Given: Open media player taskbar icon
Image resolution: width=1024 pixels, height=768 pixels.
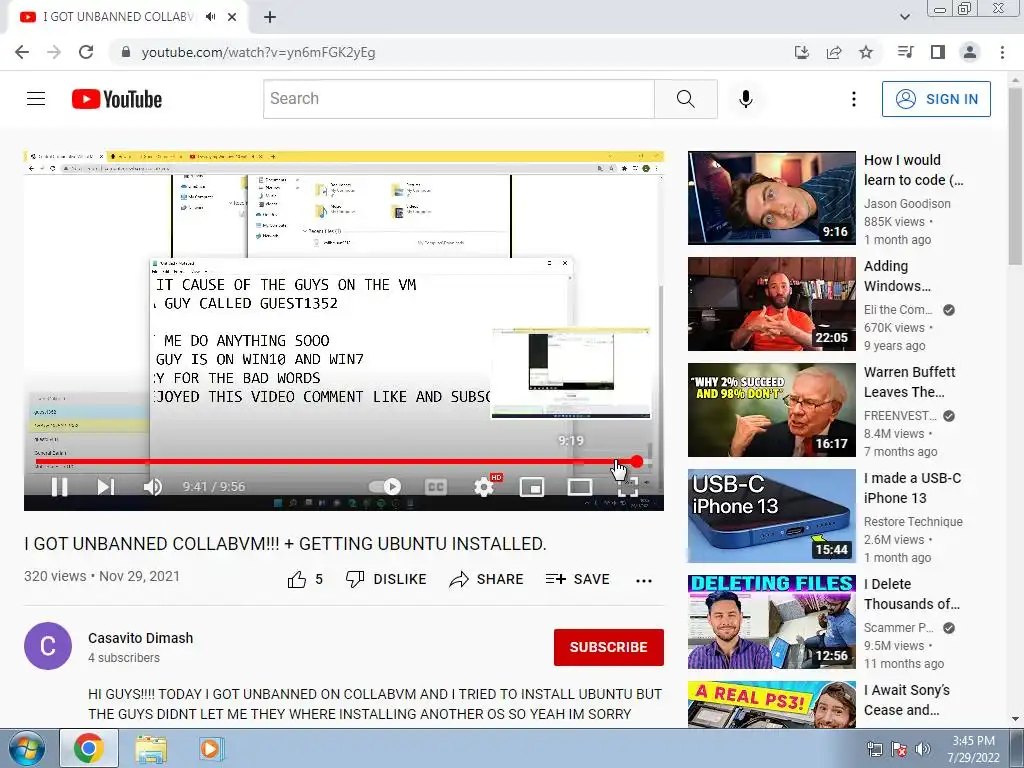Looking at the screenshot, I should click(x=210, y=748).
